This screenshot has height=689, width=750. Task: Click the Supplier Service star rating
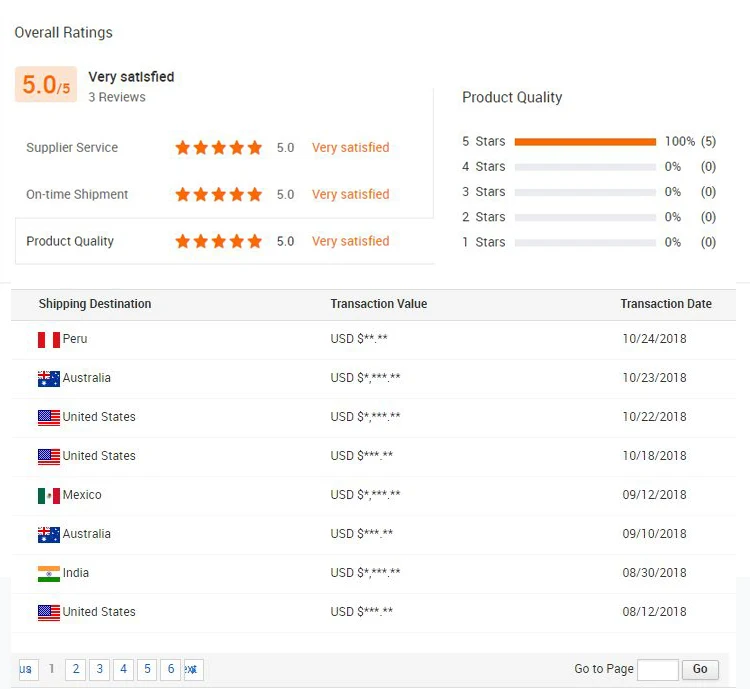click(219, 147)
